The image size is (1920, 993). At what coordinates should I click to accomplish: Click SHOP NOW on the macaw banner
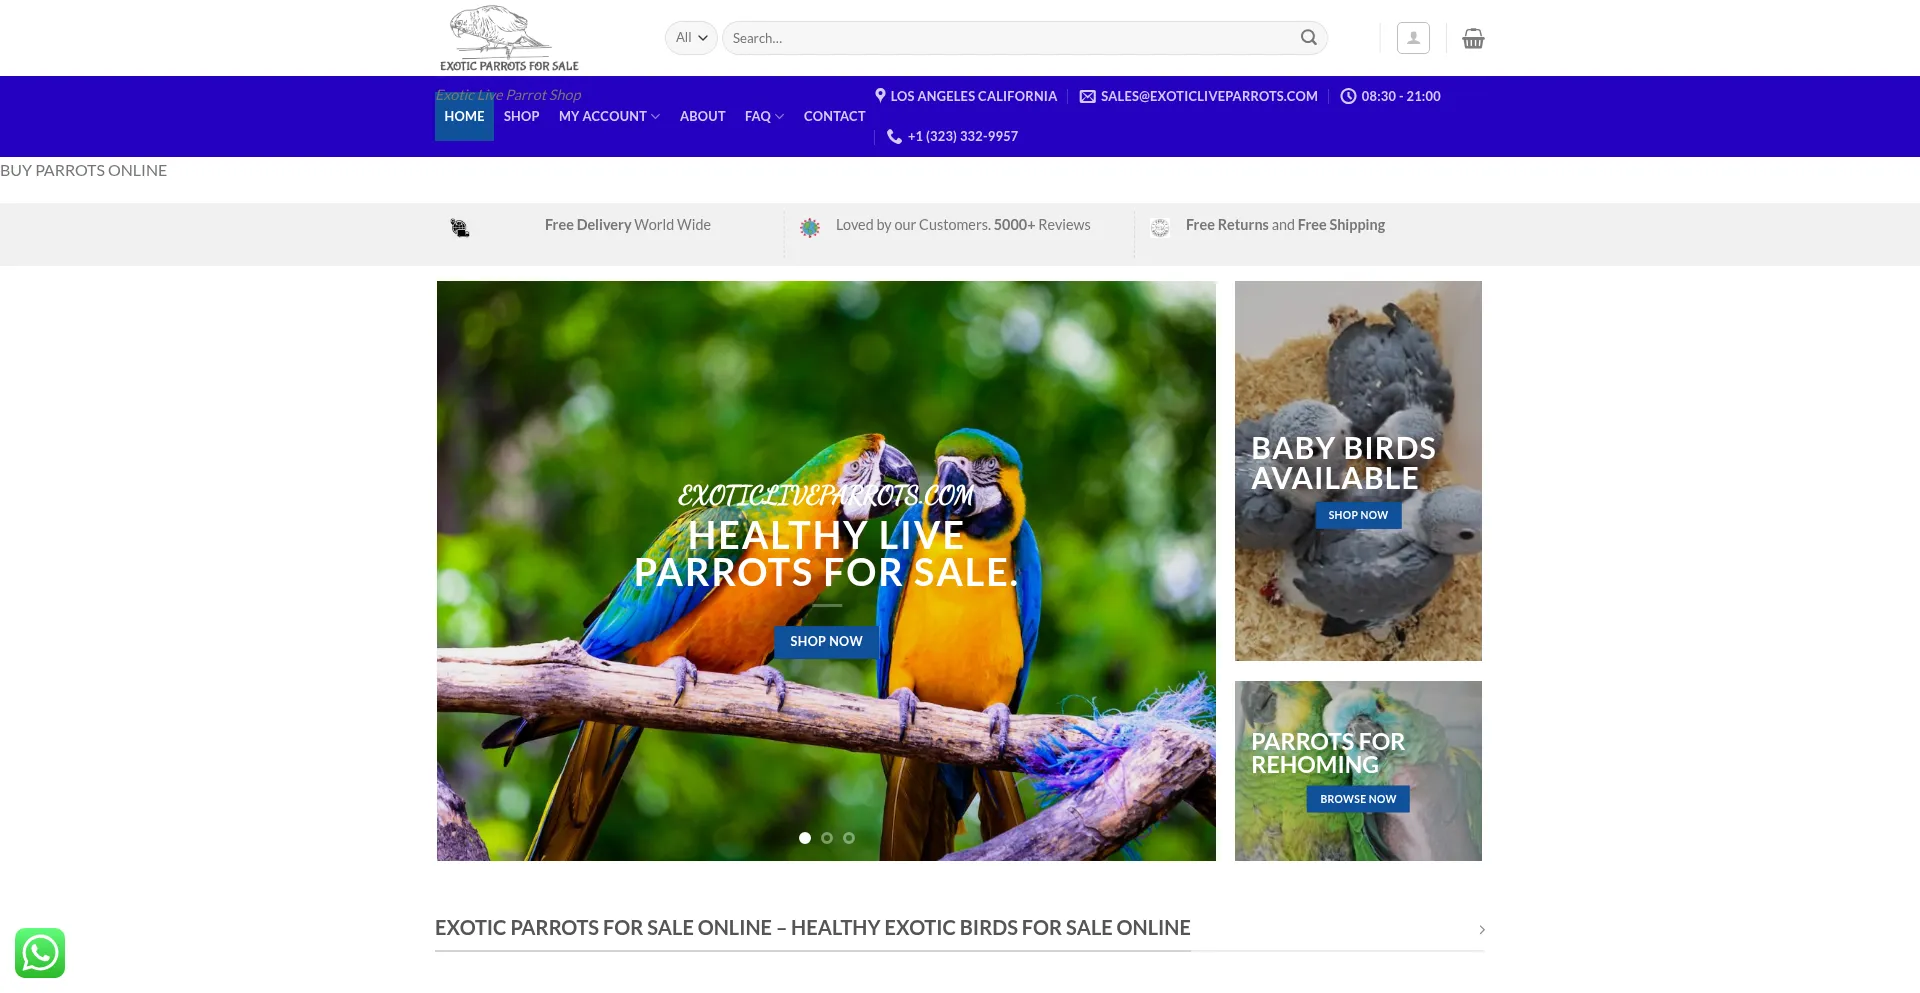(x=826, y=641)
